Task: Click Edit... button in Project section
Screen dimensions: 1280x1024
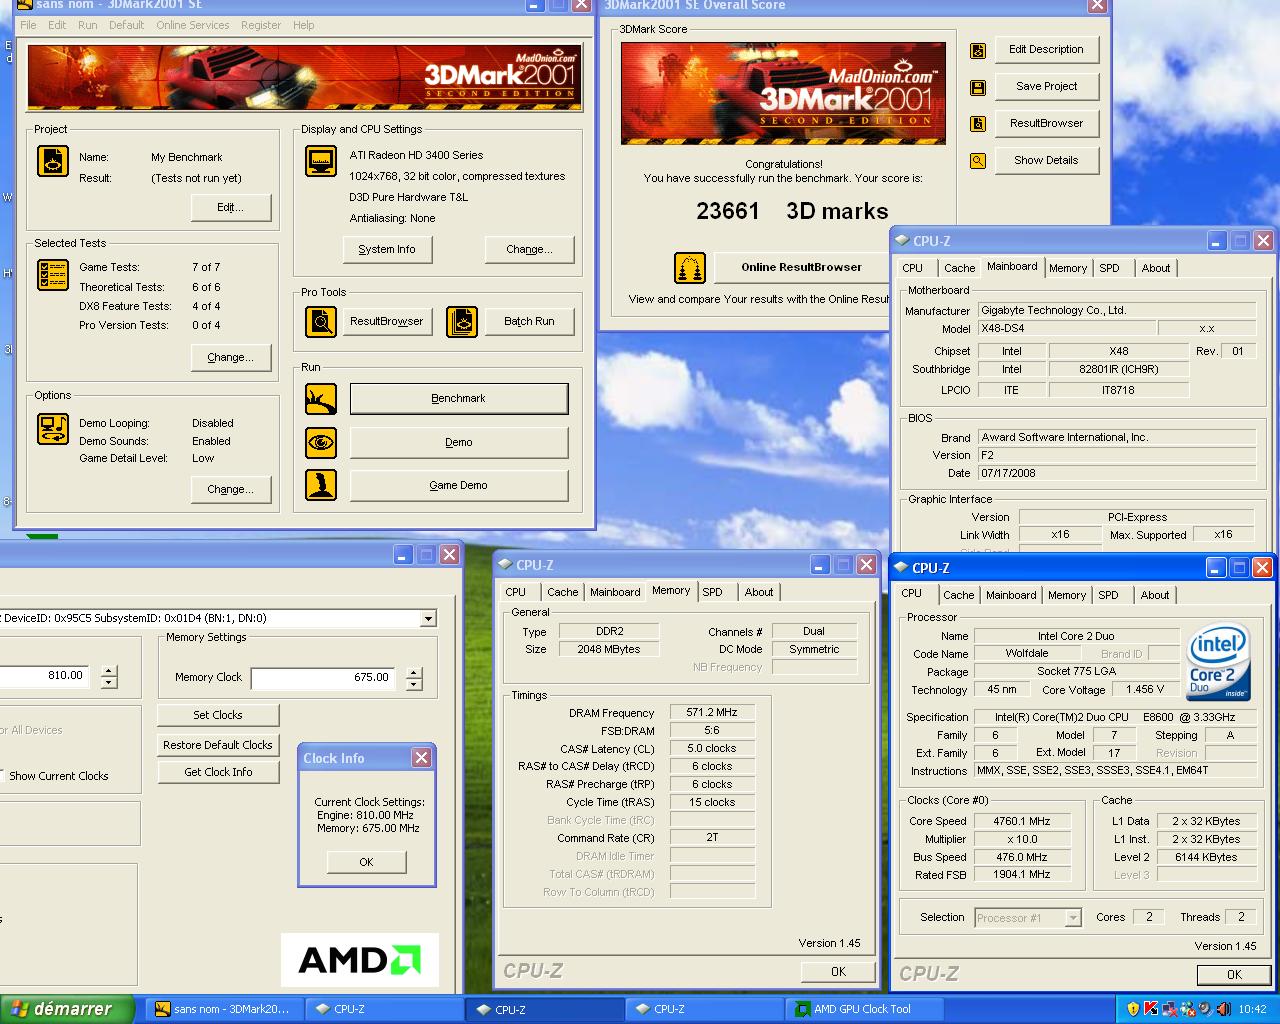Action: click(231, 207)
